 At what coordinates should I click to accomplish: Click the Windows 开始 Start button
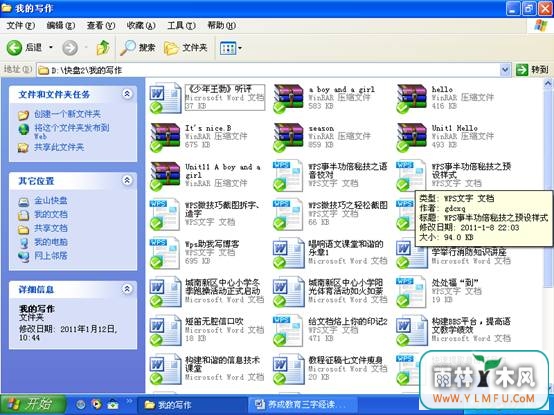(x=33, y=404)
